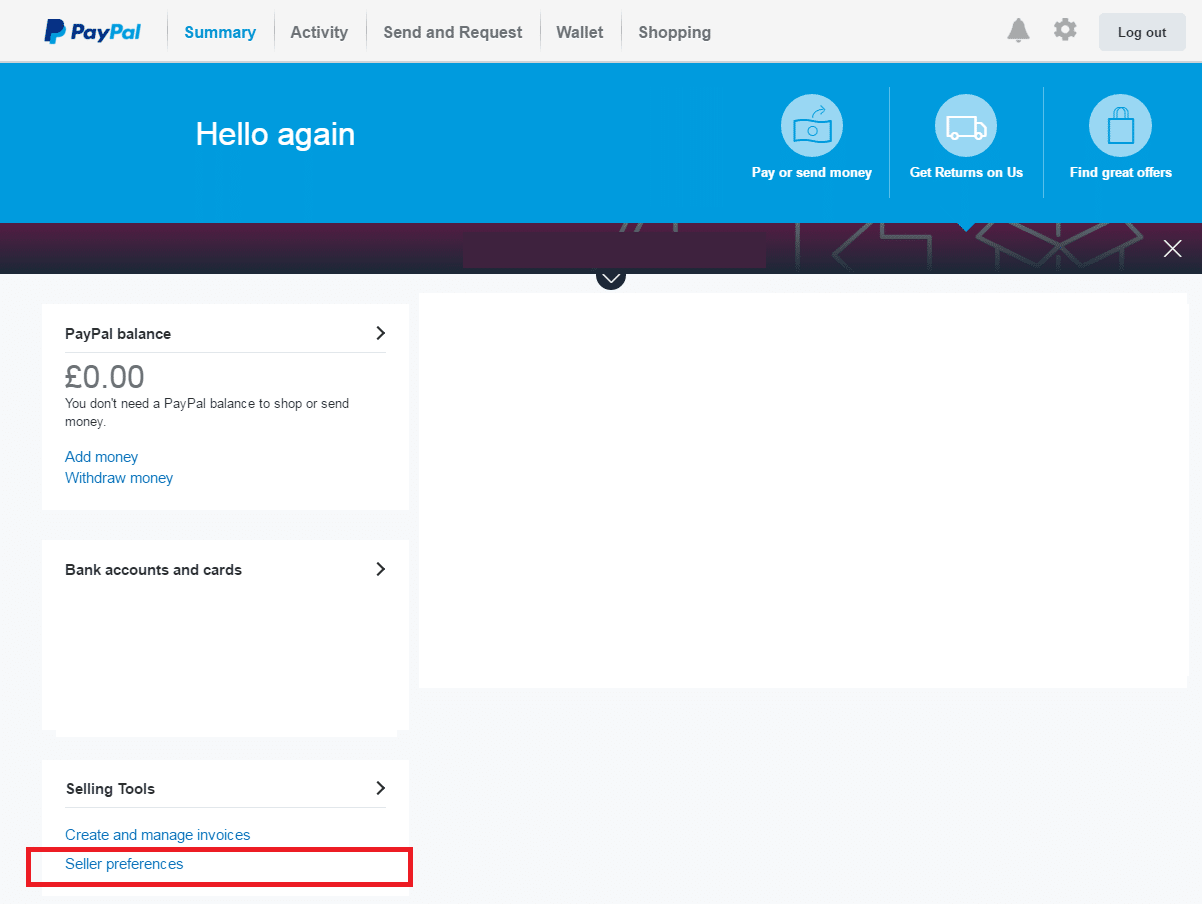This screenshot has width=1202, height=904.
Task: Expand the Selling Tools arrow
Action: point(380,788)
